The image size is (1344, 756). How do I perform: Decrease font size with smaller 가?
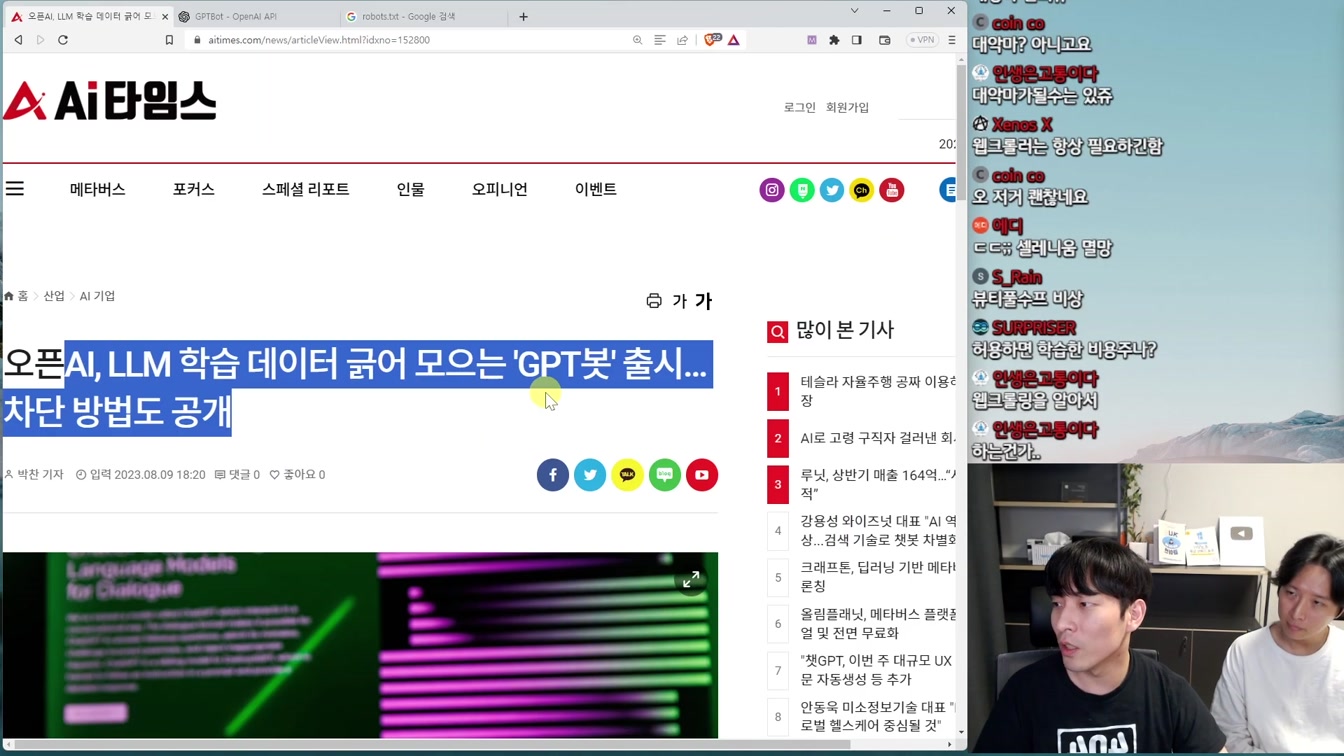pyautogui.click(x=680, y=301)
